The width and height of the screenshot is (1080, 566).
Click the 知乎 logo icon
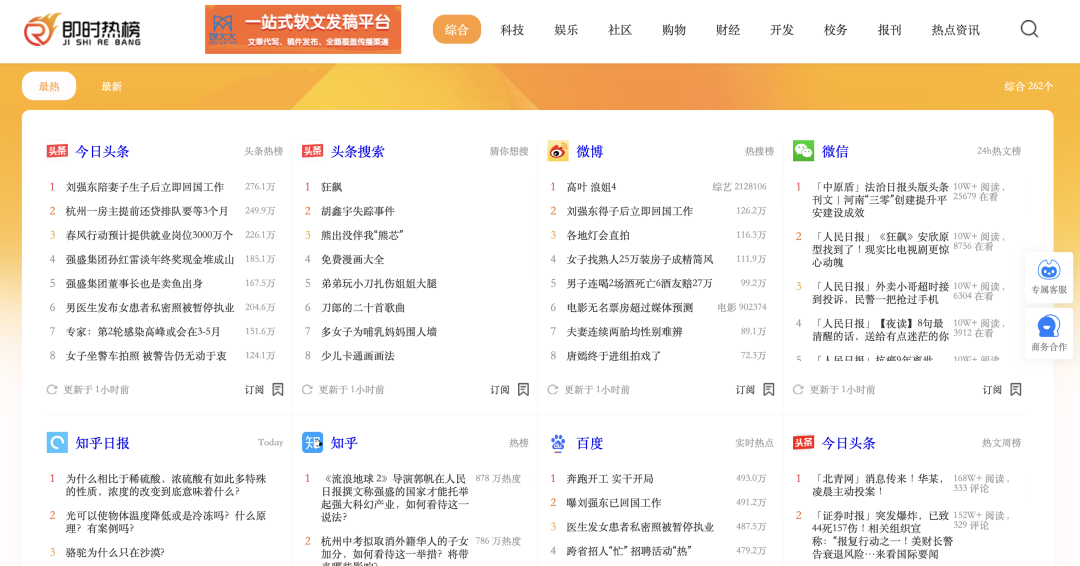tap(313, 442)
